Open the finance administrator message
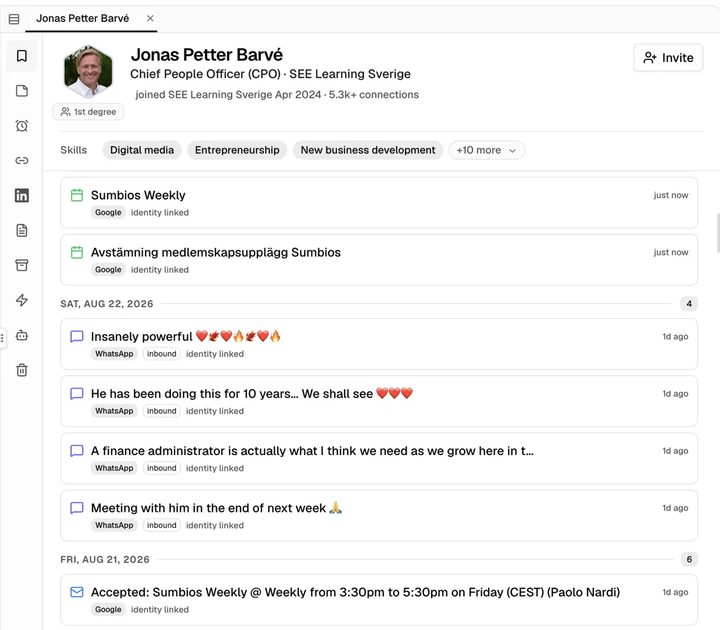Image resolution: width=720 pixels, height=630 pixels. (x=379, y=458)
